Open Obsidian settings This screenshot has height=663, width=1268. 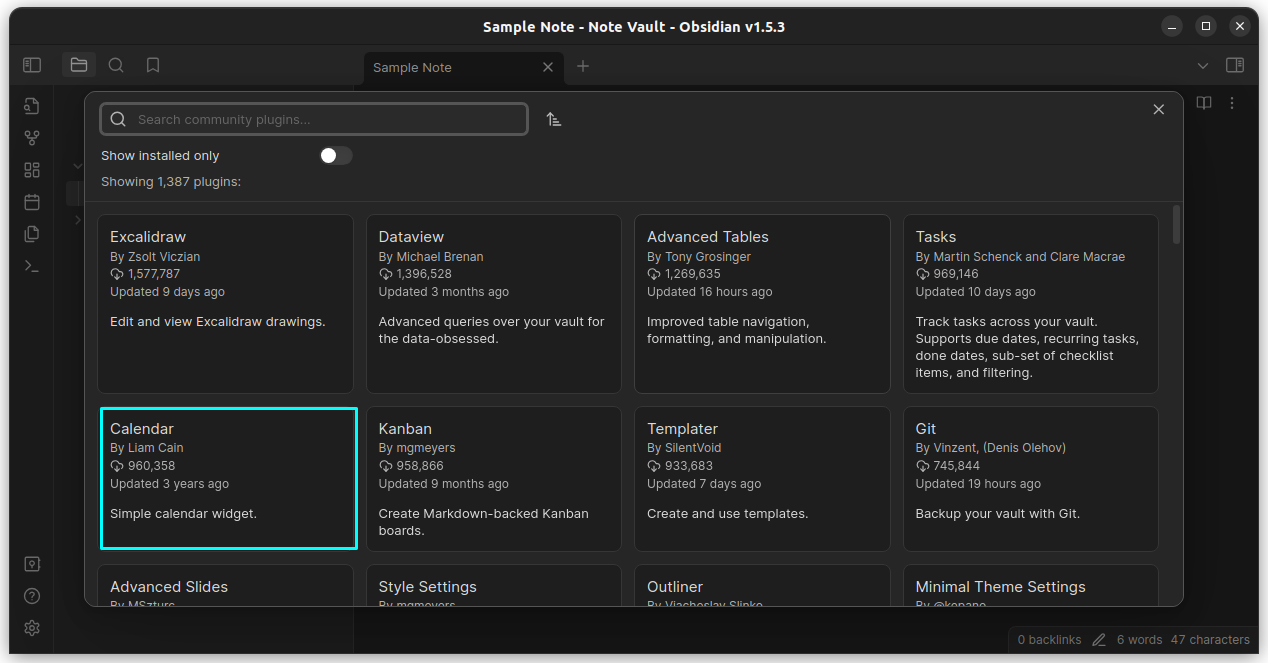pos(31,628)
